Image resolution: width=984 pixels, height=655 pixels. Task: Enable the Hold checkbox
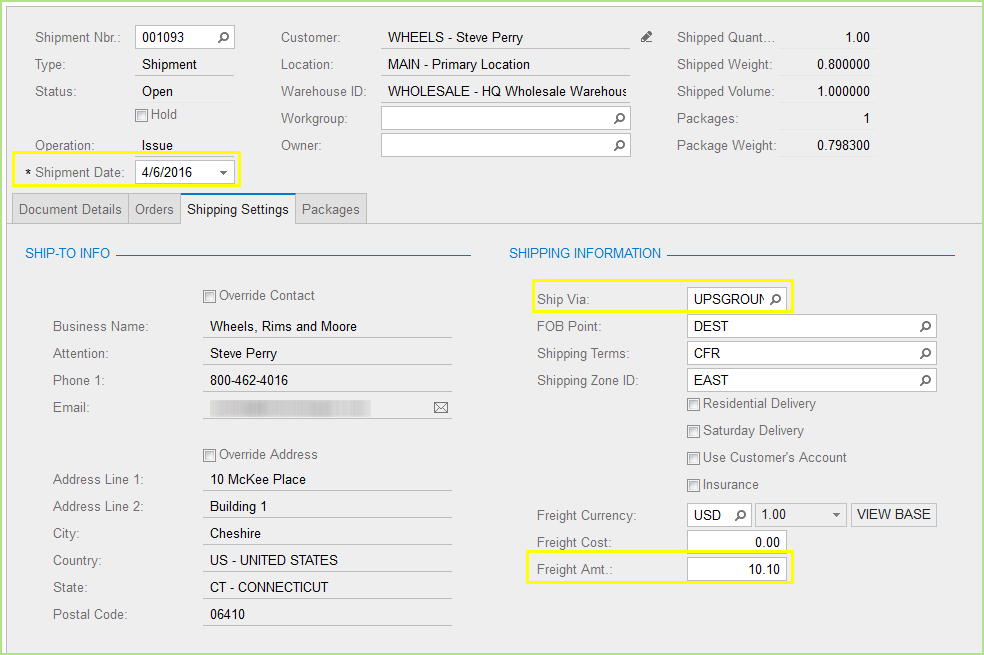click(x=140, y=114)
